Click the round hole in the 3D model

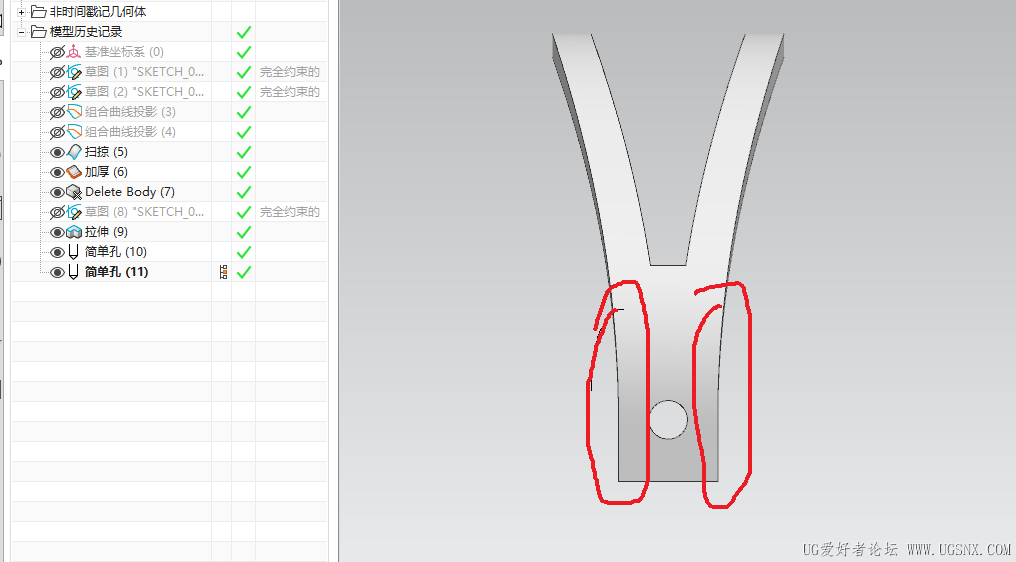668,420
